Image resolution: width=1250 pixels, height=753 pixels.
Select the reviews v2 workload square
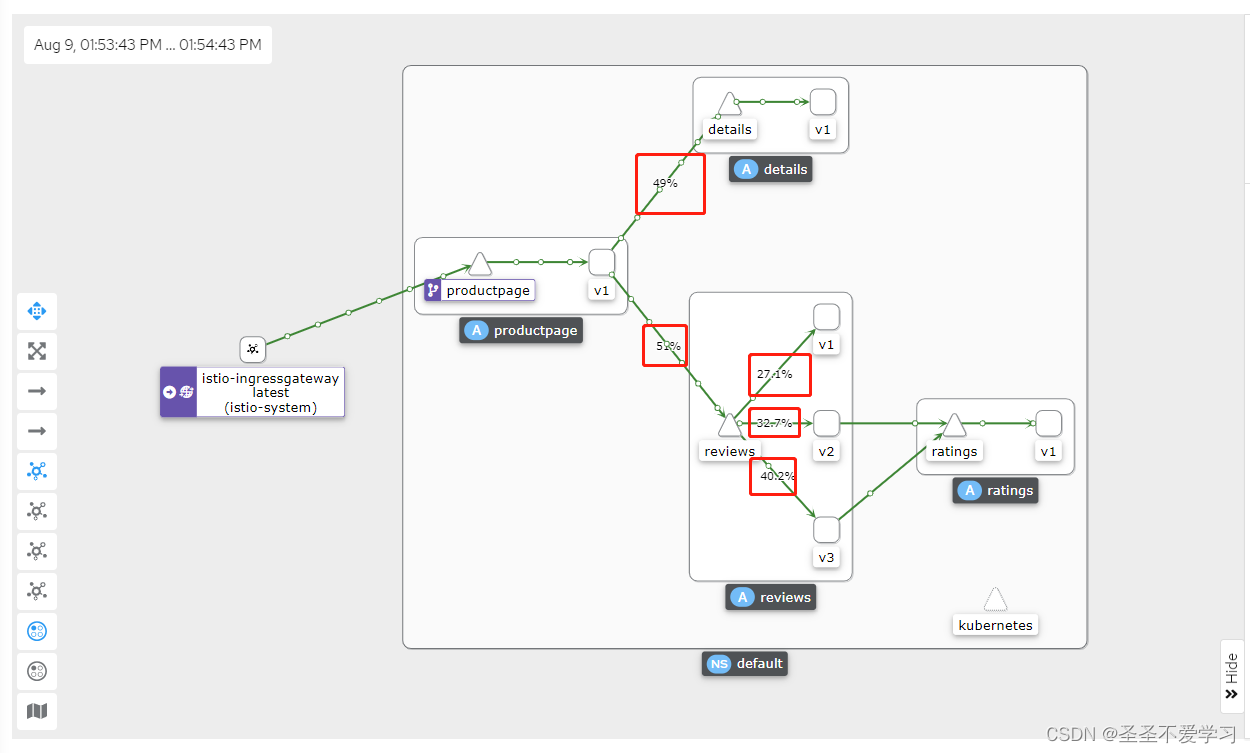click(826, 424)
